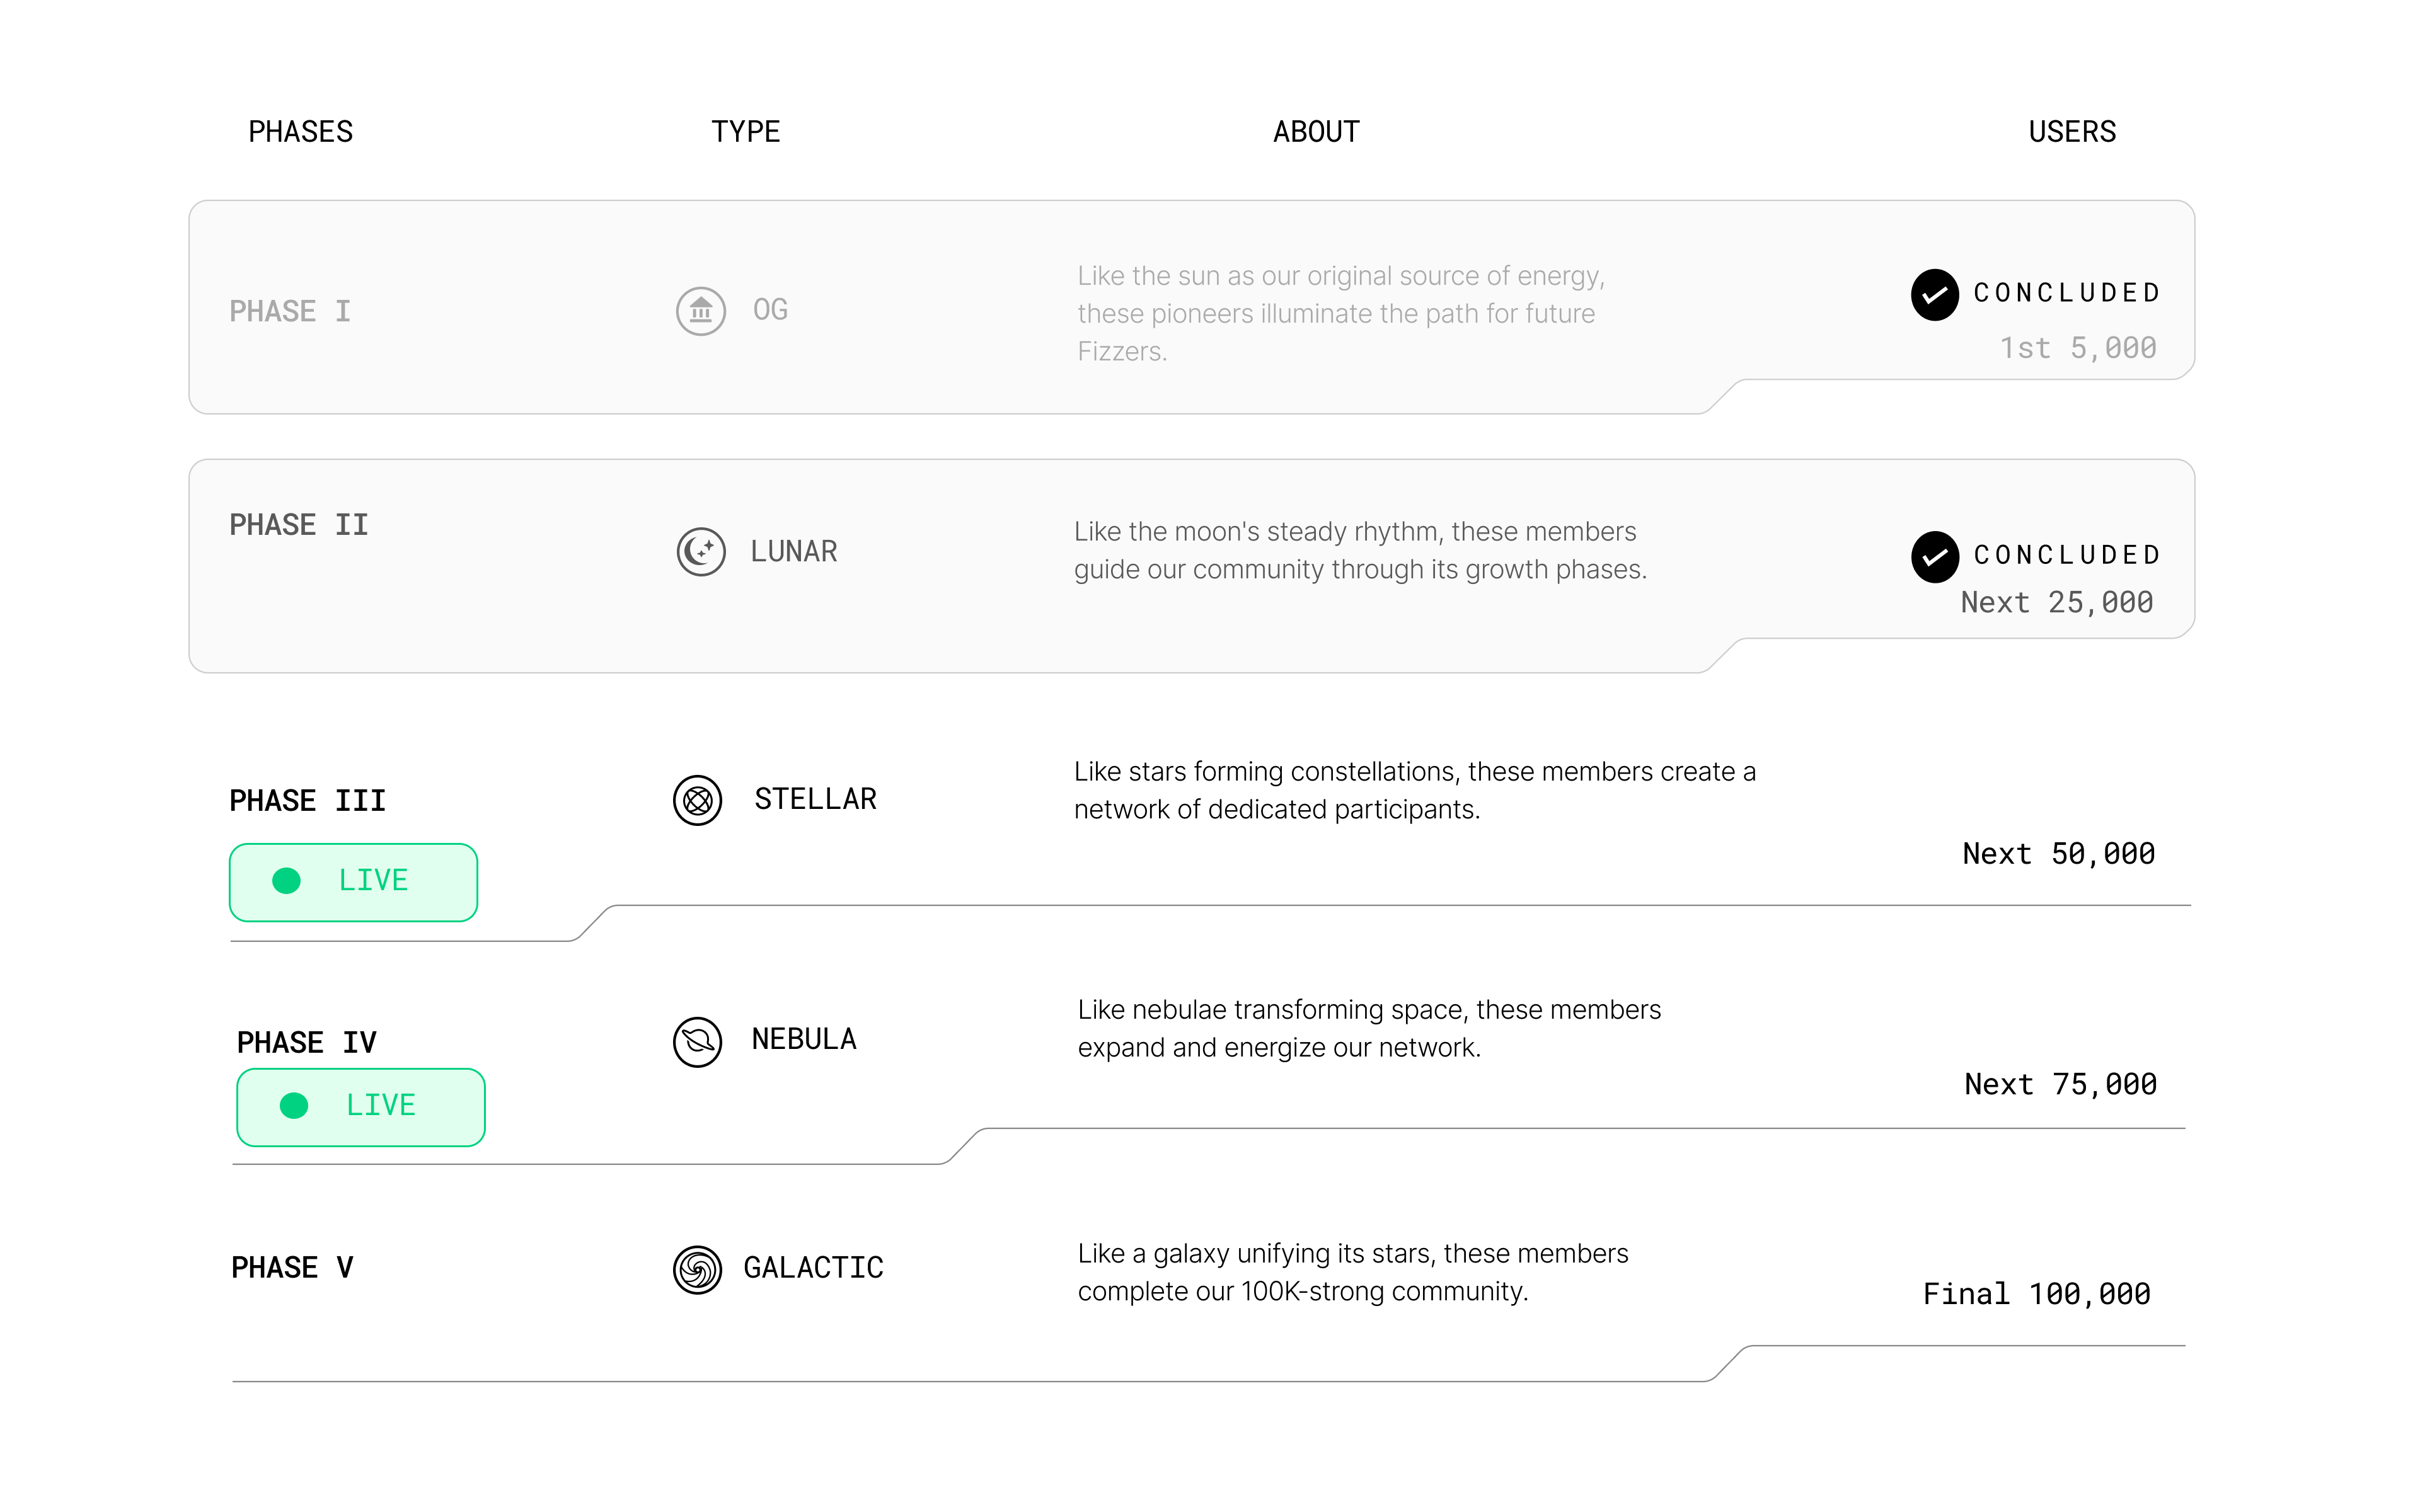This screenshot has width=2420, height=1512.
Task: Click the STELLAR type label
Action: [x=815, y=799]
